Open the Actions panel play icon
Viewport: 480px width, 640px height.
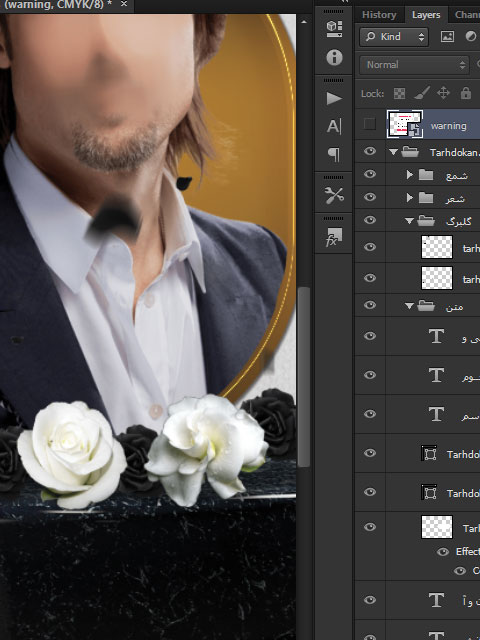[334, 98]
